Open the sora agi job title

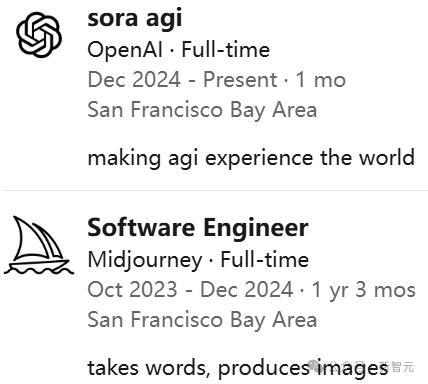click(135, 19)
